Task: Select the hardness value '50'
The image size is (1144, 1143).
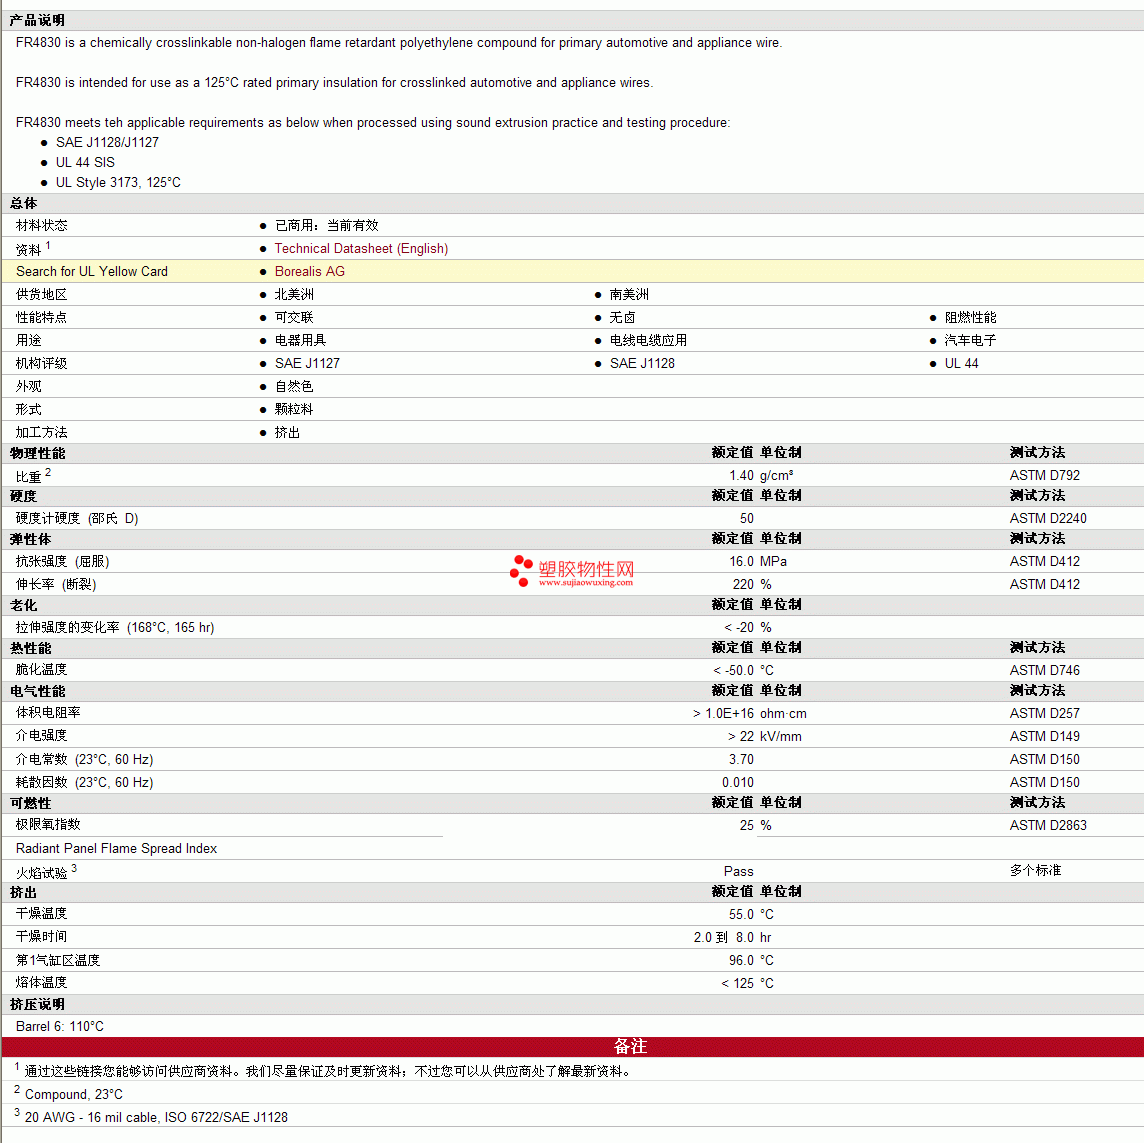Action: 746,519
